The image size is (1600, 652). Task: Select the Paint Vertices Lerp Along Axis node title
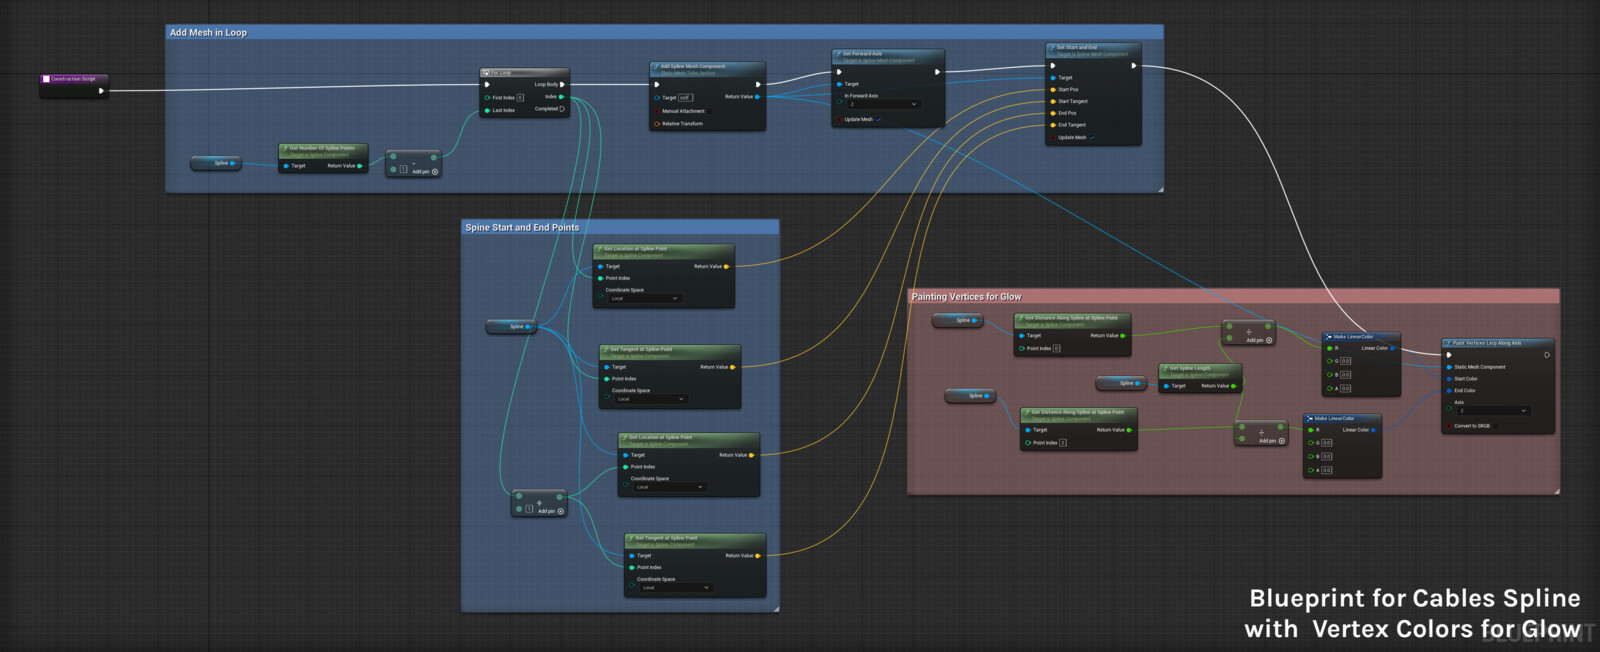(x=1487, y=343)
